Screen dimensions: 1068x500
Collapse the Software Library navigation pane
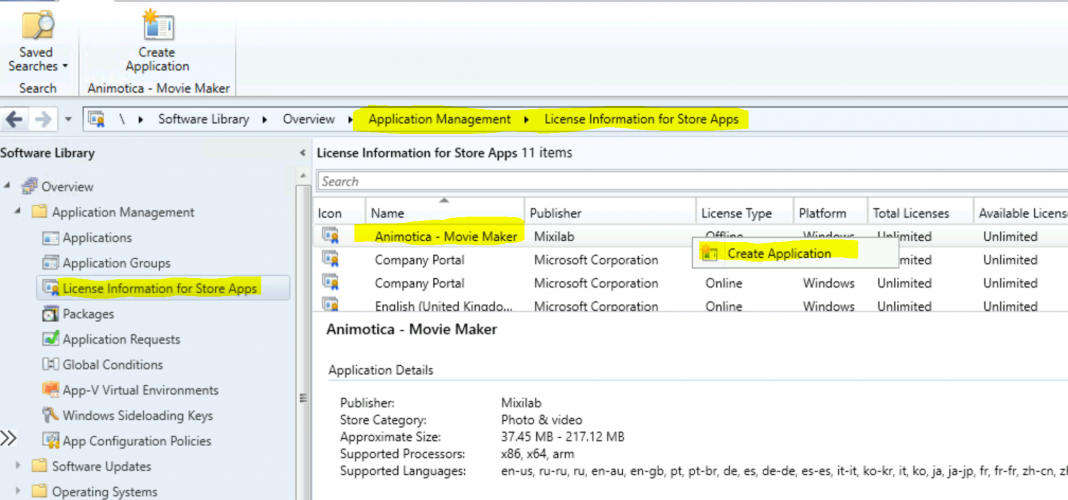(303, 153)
